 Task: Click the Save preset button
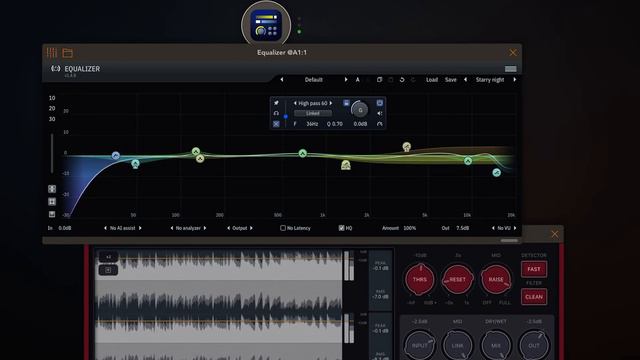tap(451, 80)
